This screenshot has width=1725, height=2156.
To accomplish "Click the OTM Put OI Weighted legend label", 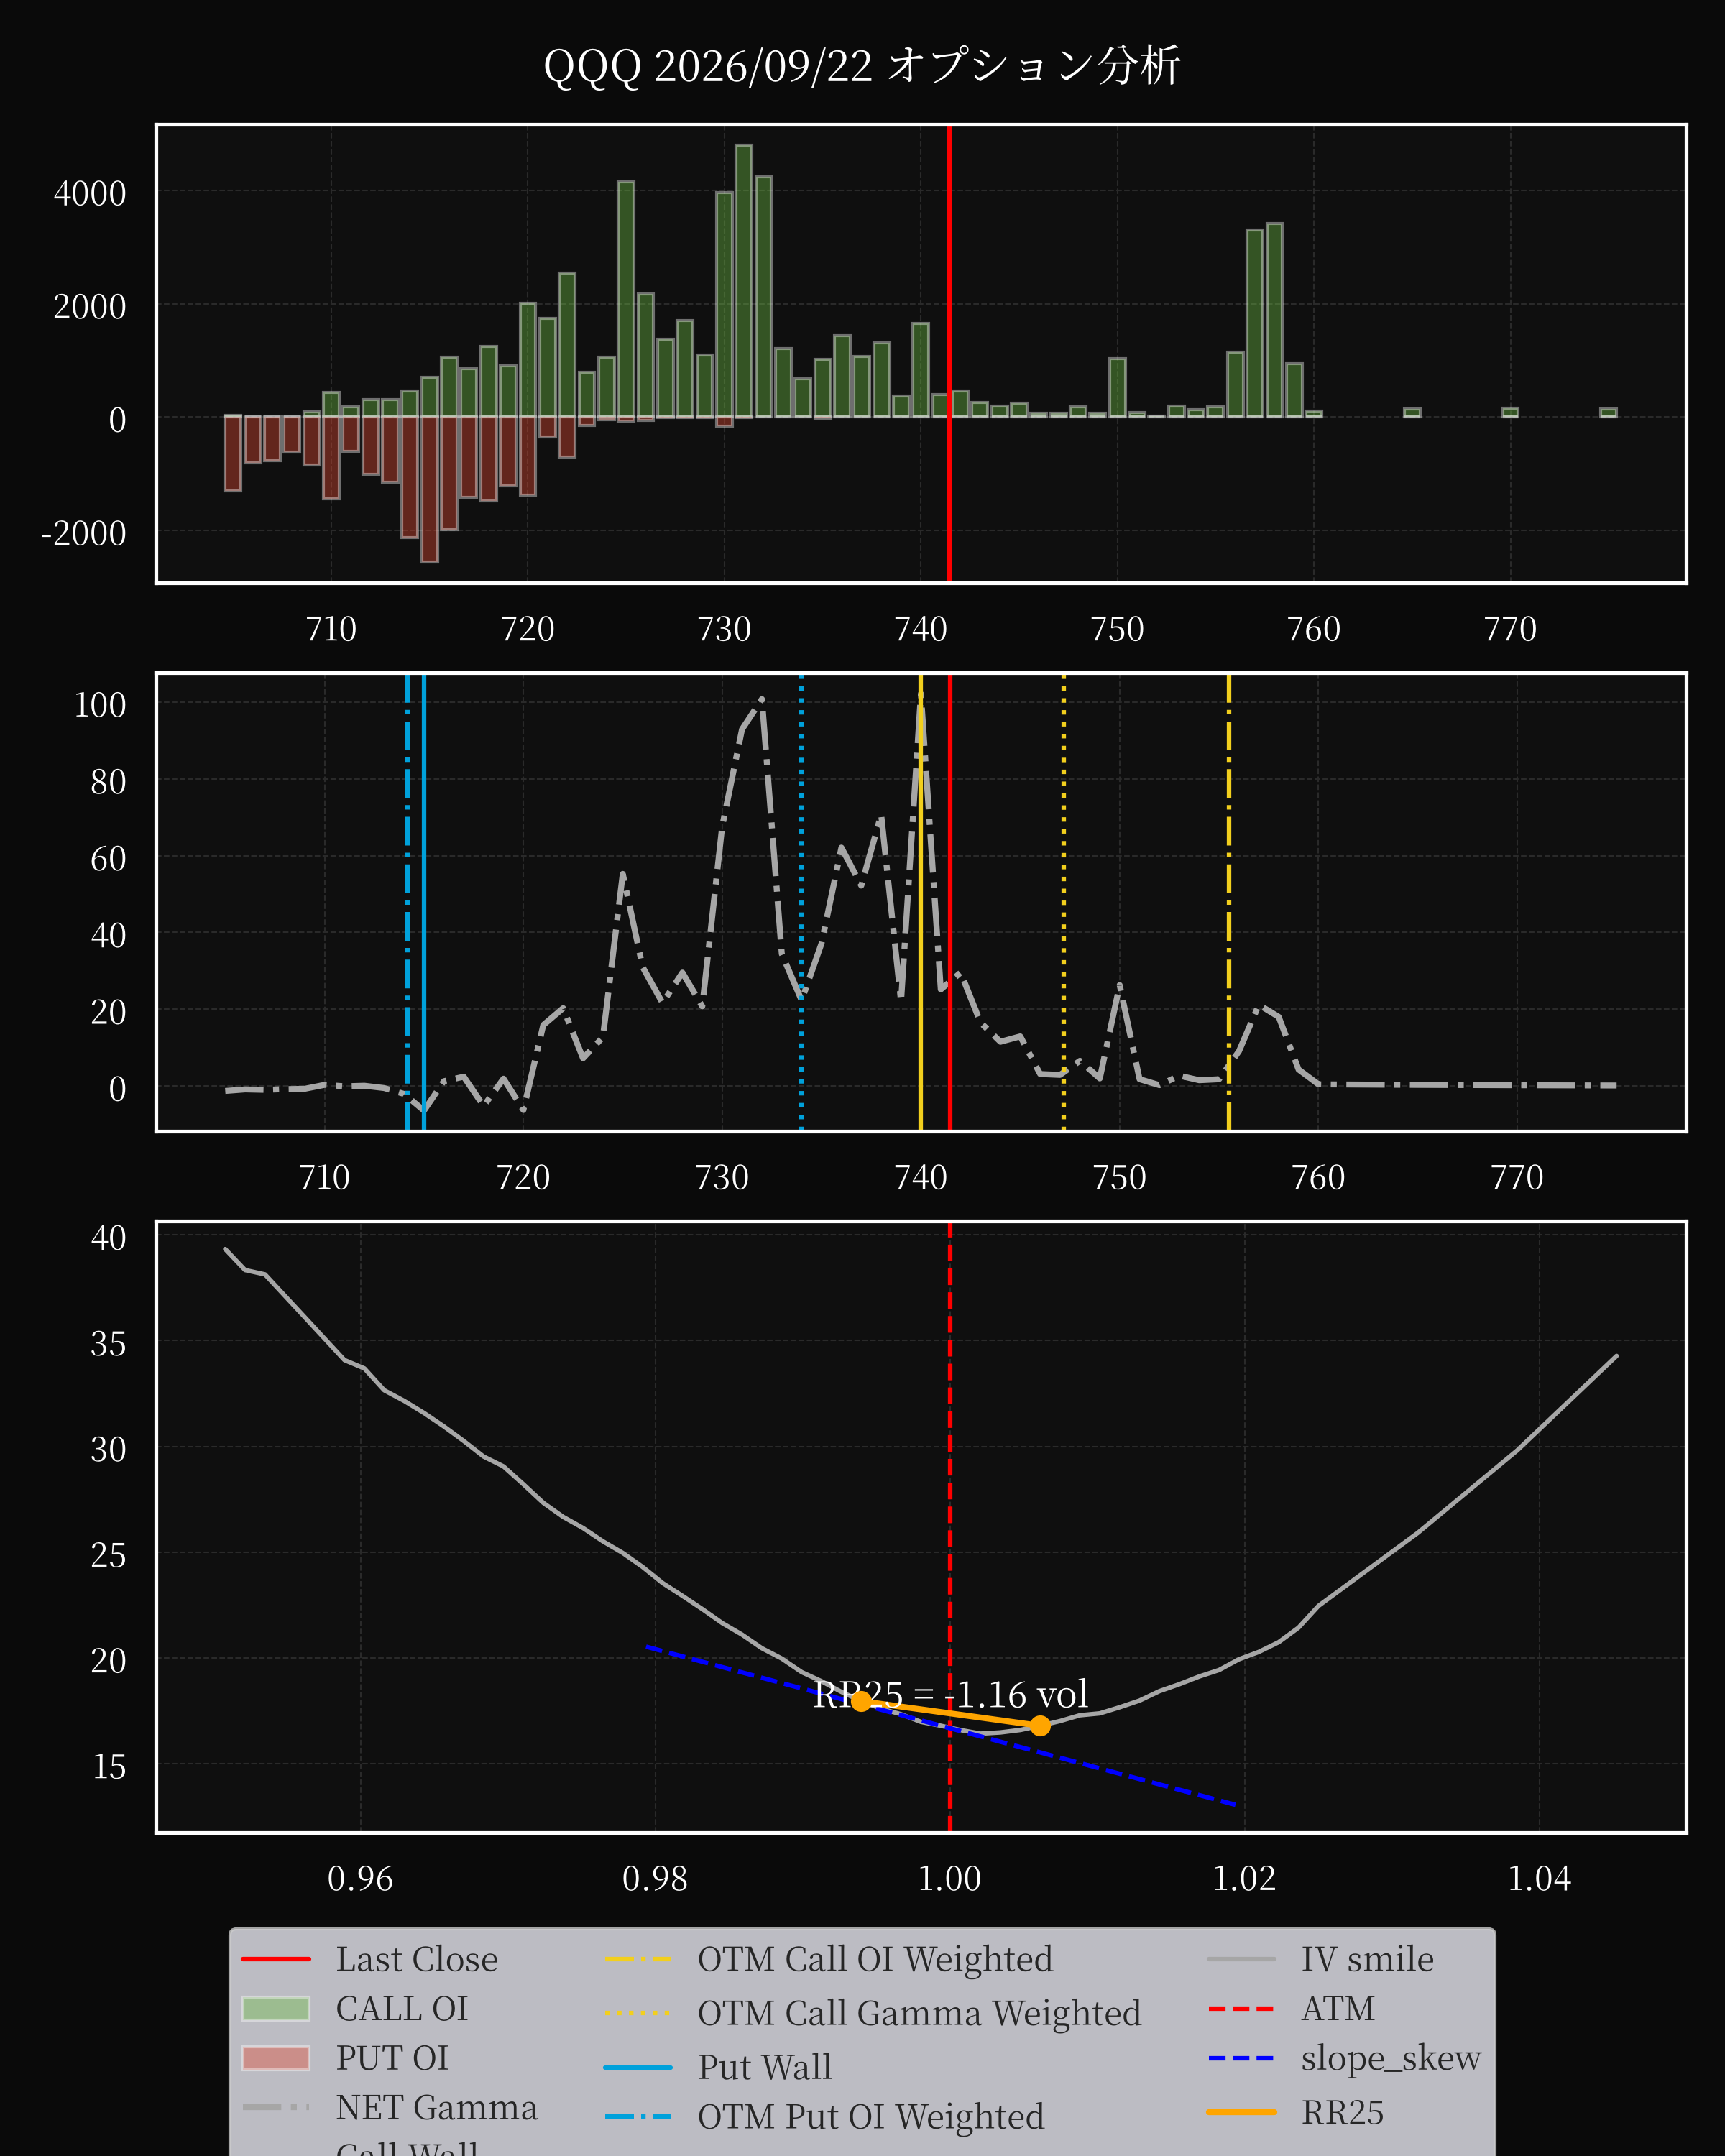I will pyautogui.click(x=870, y=2117).
